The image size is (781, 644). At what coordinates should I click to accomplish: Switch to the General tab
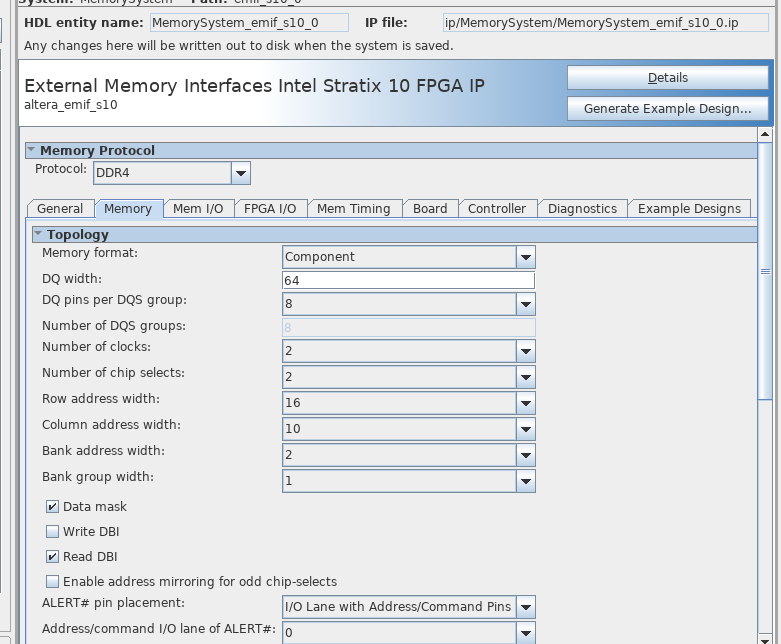pyautogui.click(x=60, y=209)
